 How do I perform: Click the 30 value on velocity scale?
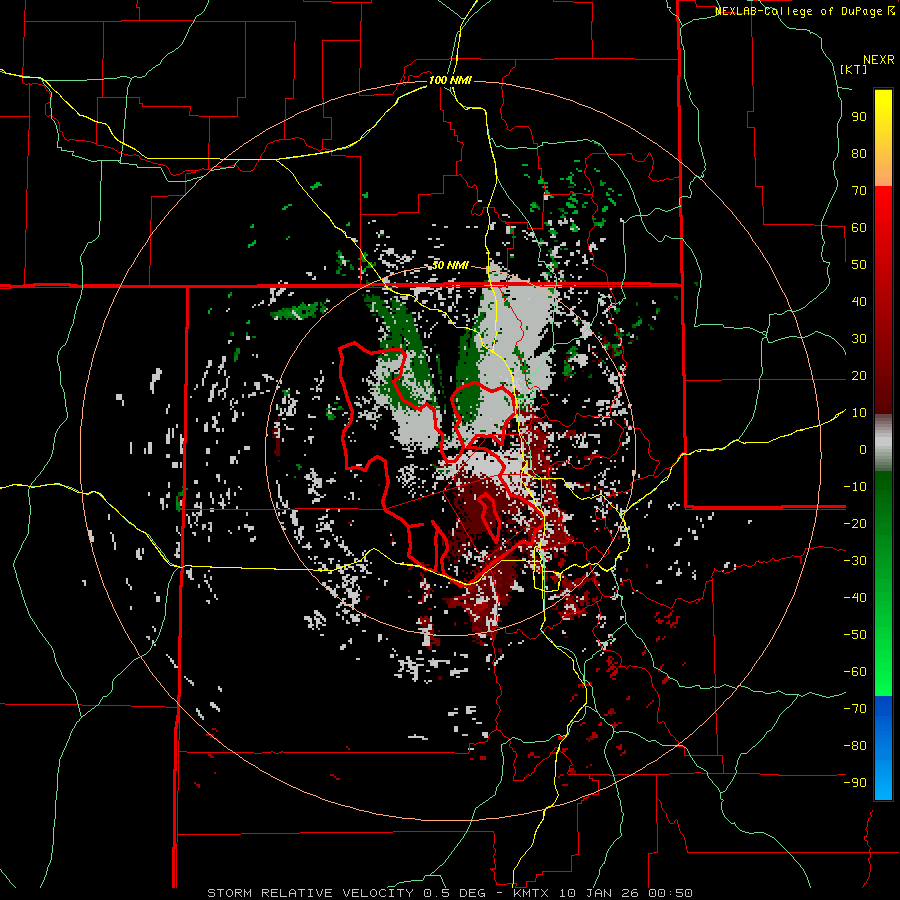(x=859, y=339)
